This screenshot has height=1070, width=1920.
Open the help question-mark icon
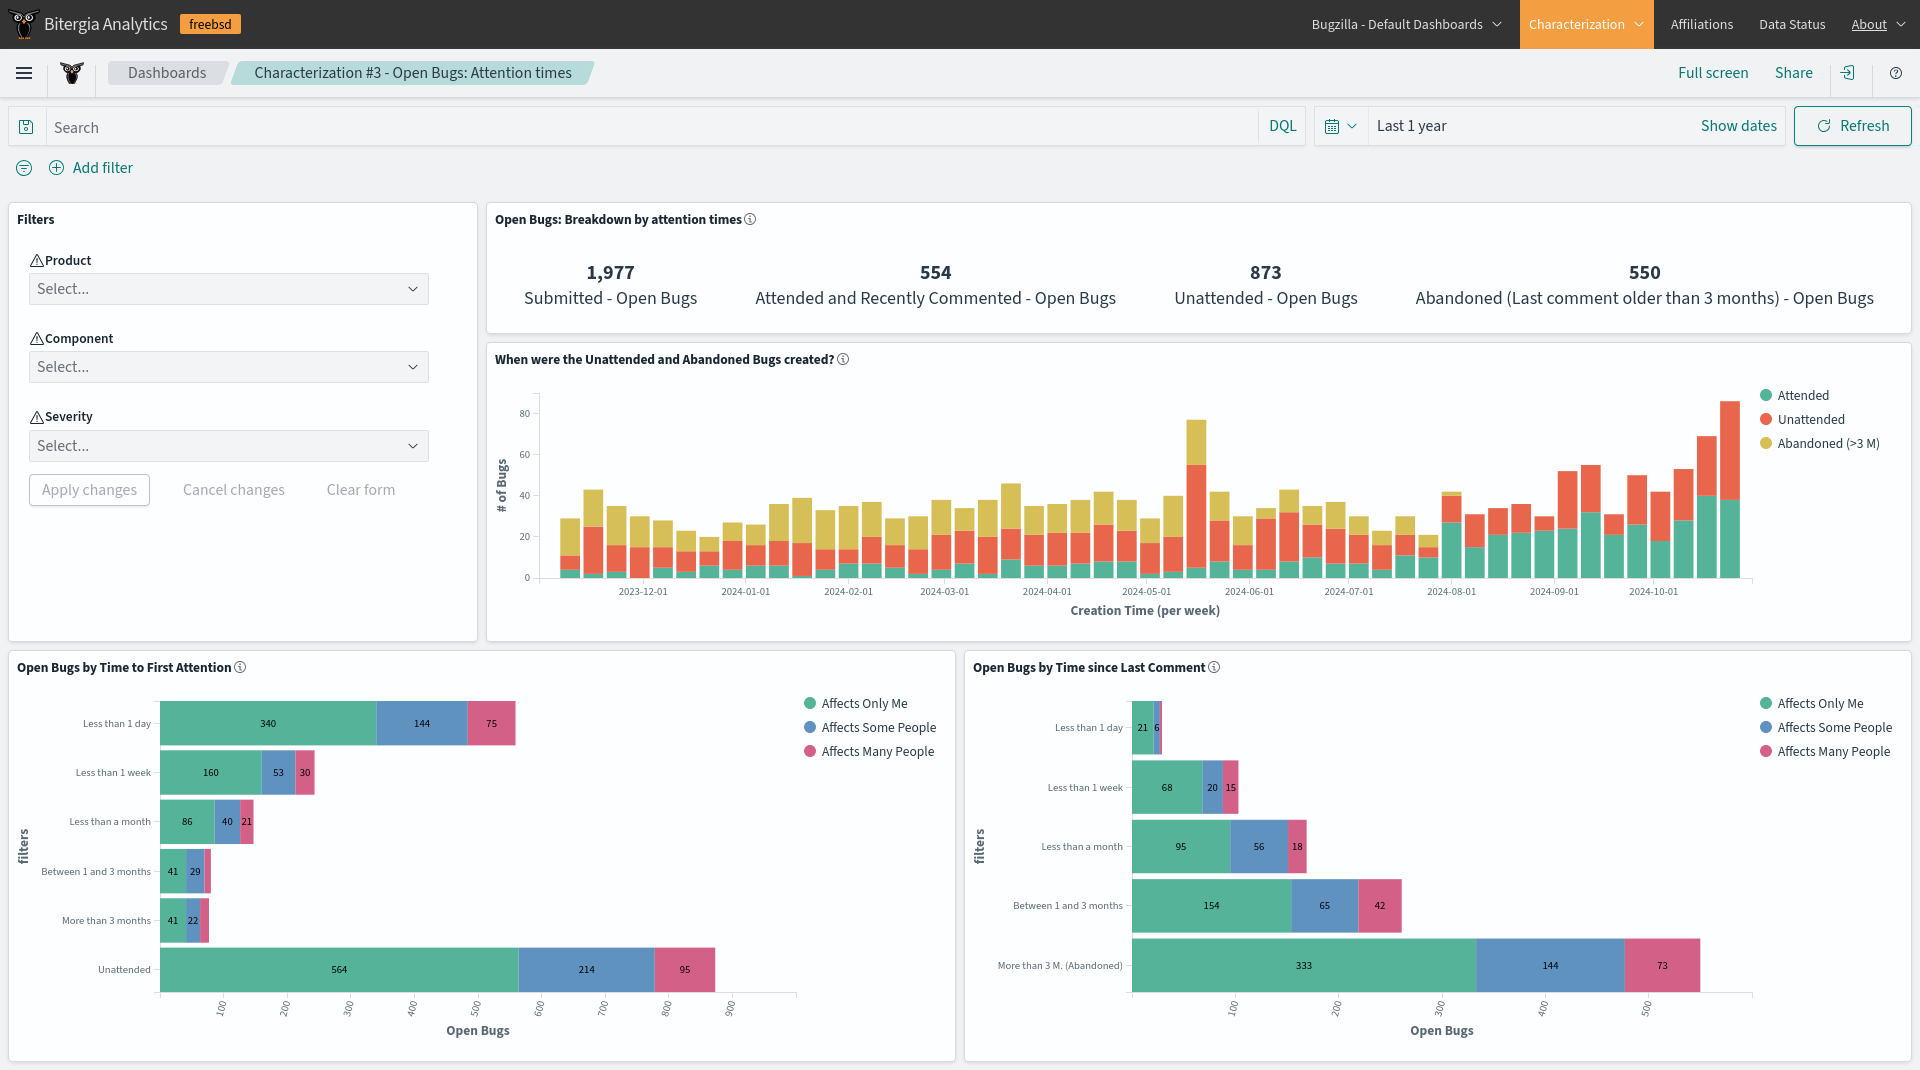point(1896,73)
